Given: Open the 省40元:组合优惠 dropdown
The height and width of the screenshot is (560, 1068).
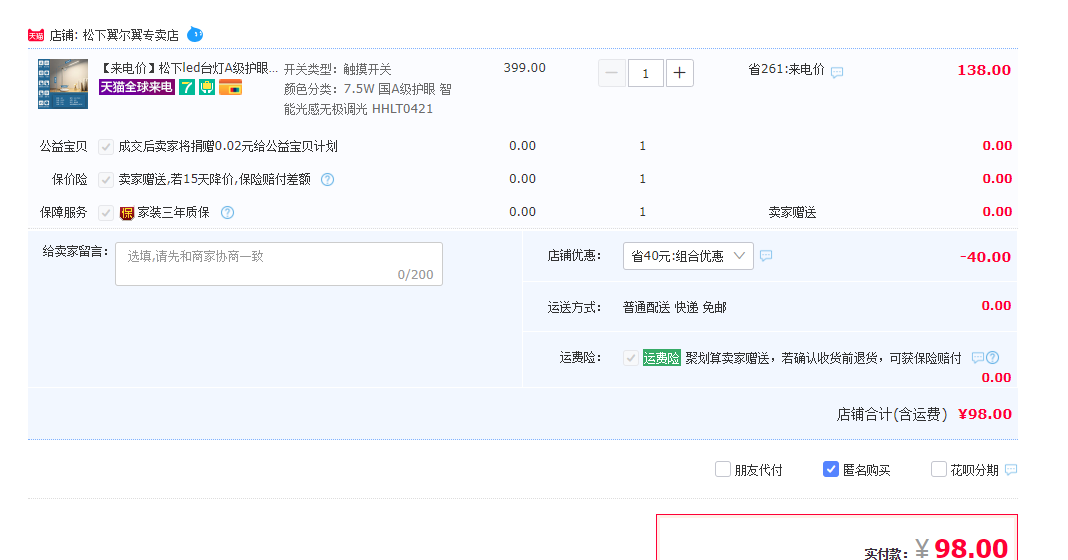Looking at the screenshot, I should [688, 256].
